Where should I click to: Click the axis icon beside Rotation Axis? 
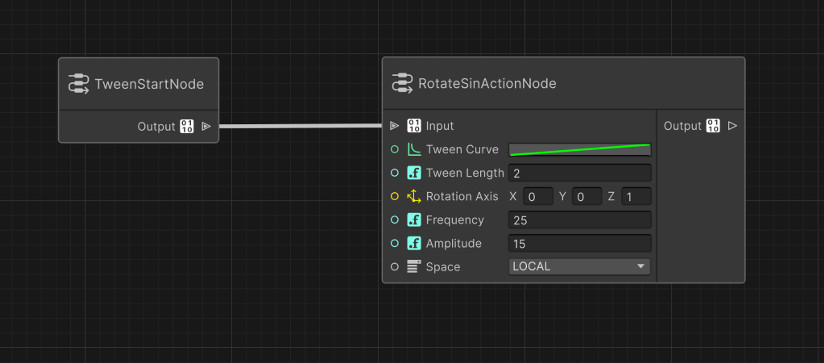tap(414, 196)
